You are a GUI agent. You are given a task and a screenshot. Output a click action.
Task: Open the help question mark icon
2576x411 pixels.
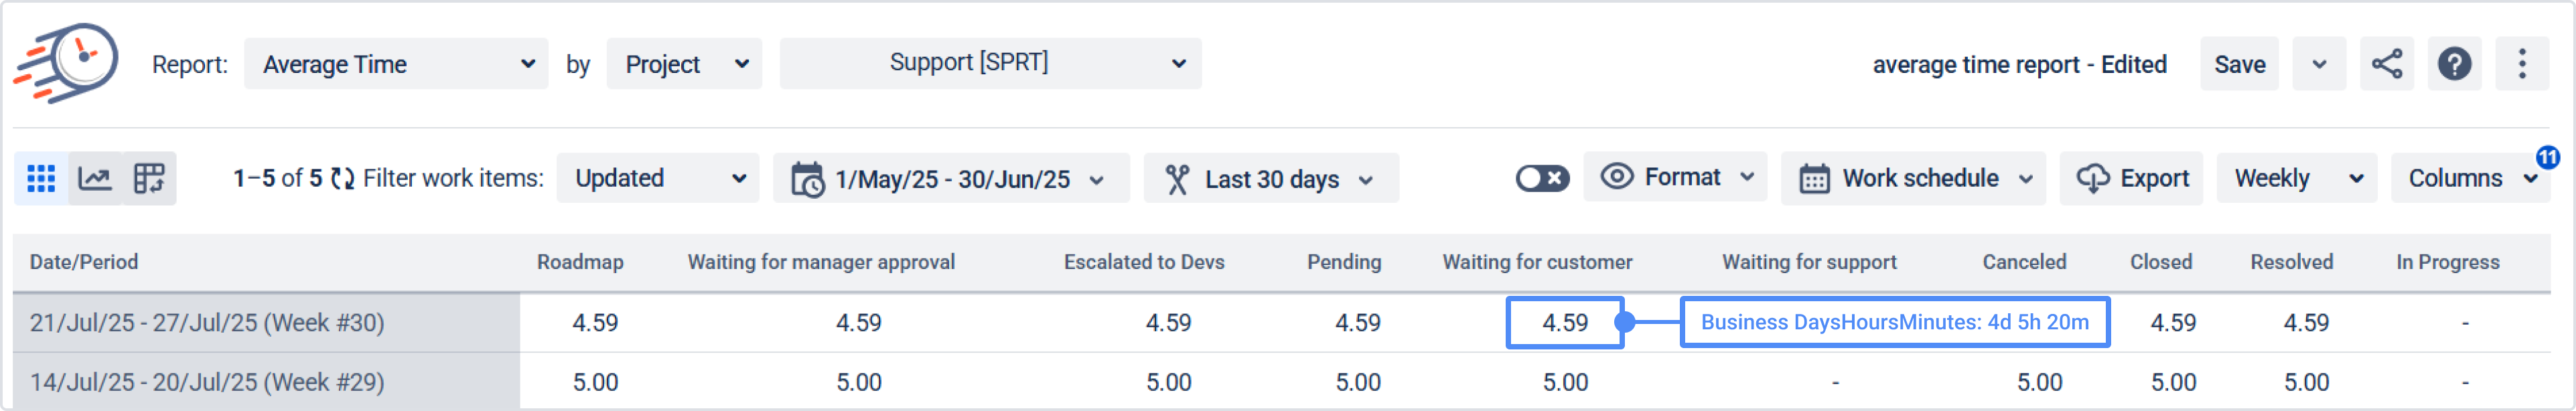coord(2454,64)
